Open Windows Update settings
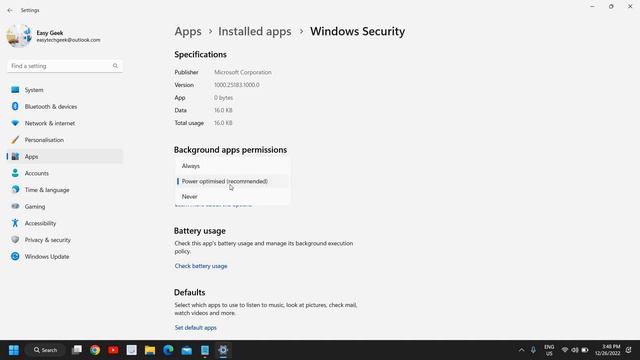 click(x=65, y=257)
